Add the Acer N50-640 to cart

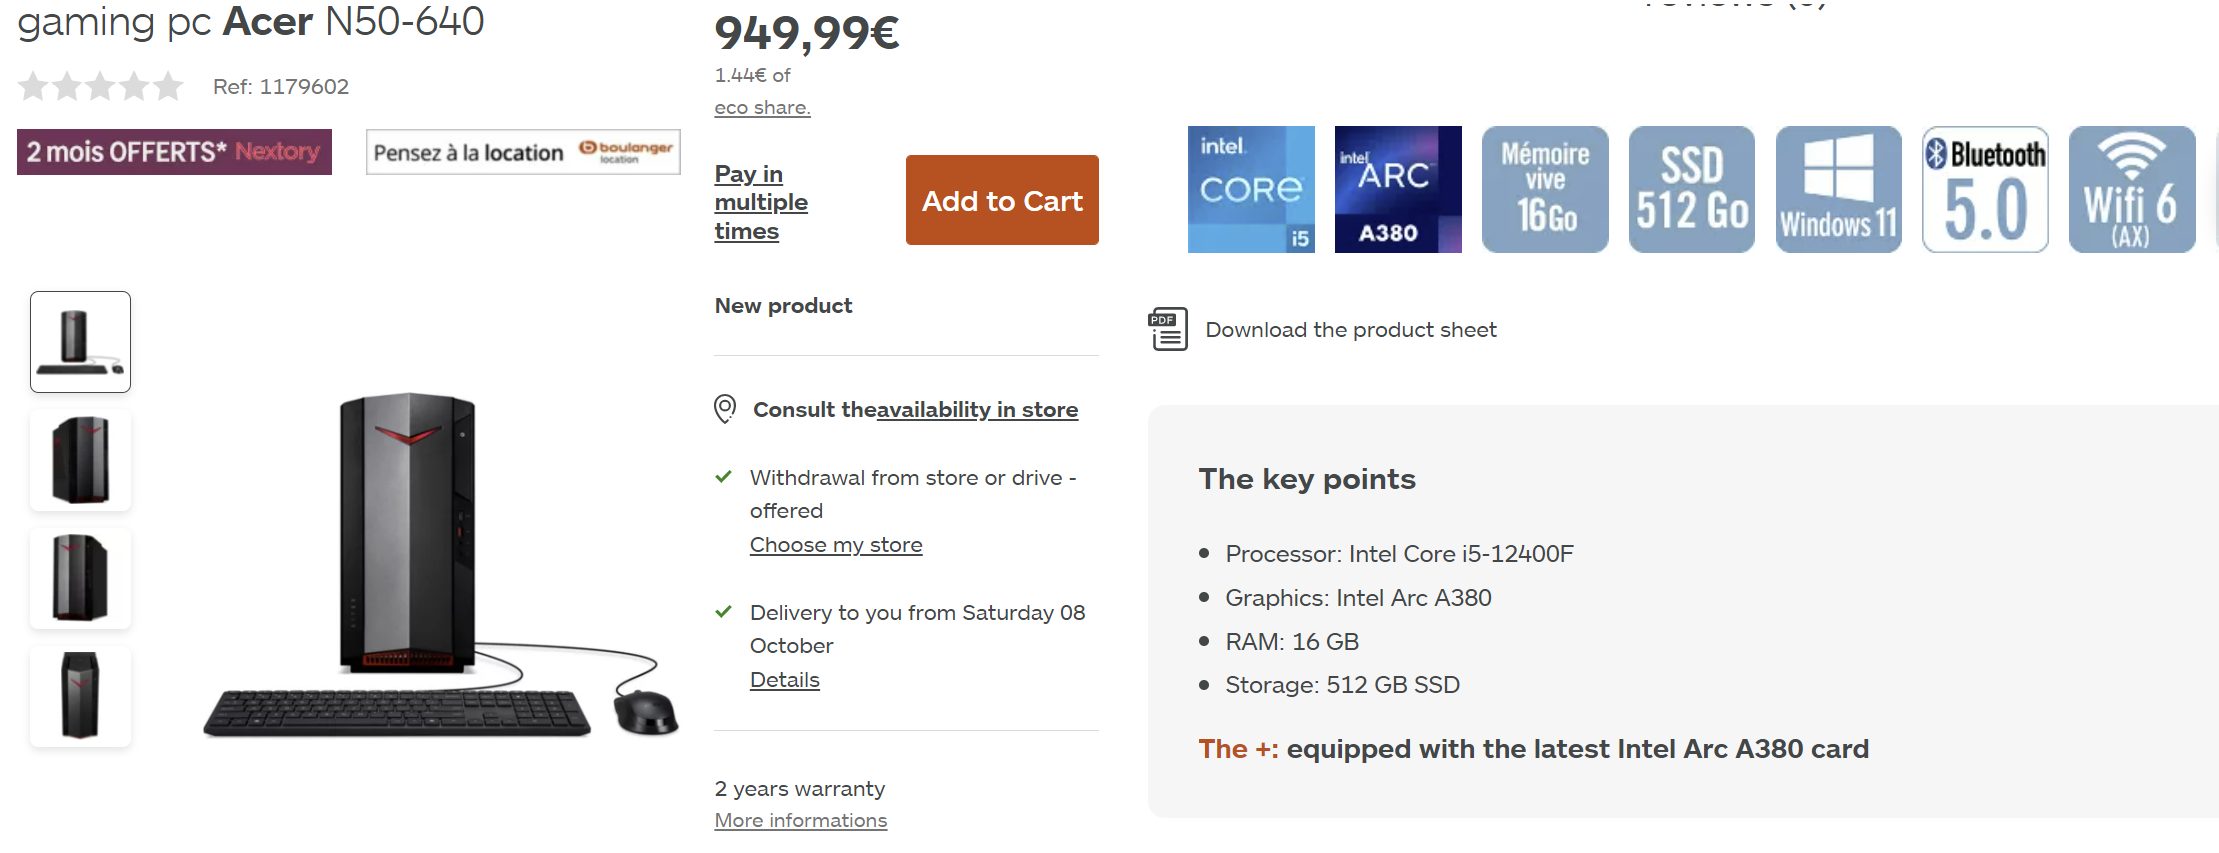[1002, 200]
